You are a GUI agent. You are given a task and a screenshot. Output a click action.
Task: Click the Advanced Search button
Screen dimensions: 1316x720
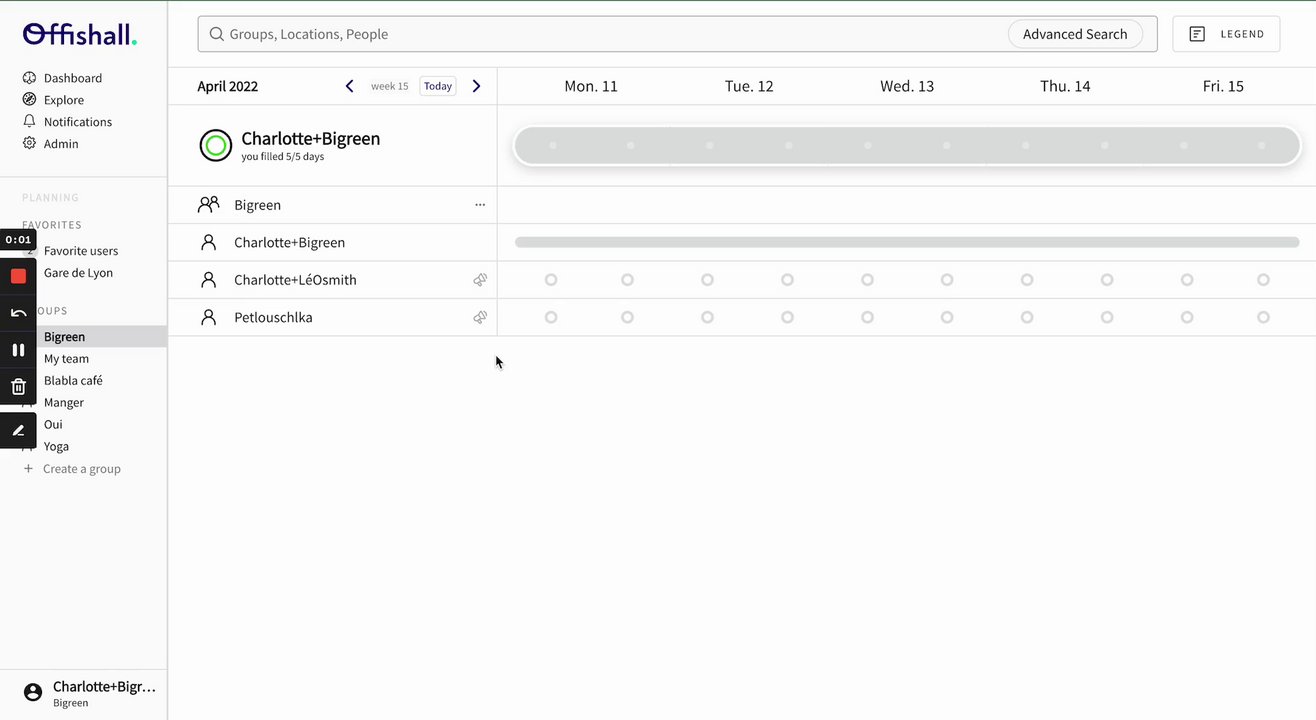(x=1074, y=34)
